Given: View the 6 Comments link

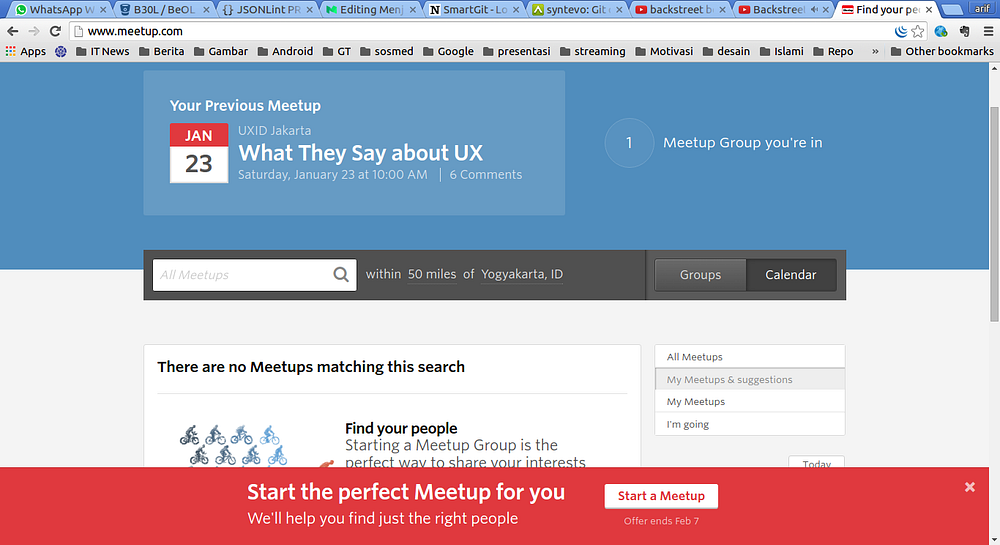Looking at the screenshot, I should pos(485,175).
